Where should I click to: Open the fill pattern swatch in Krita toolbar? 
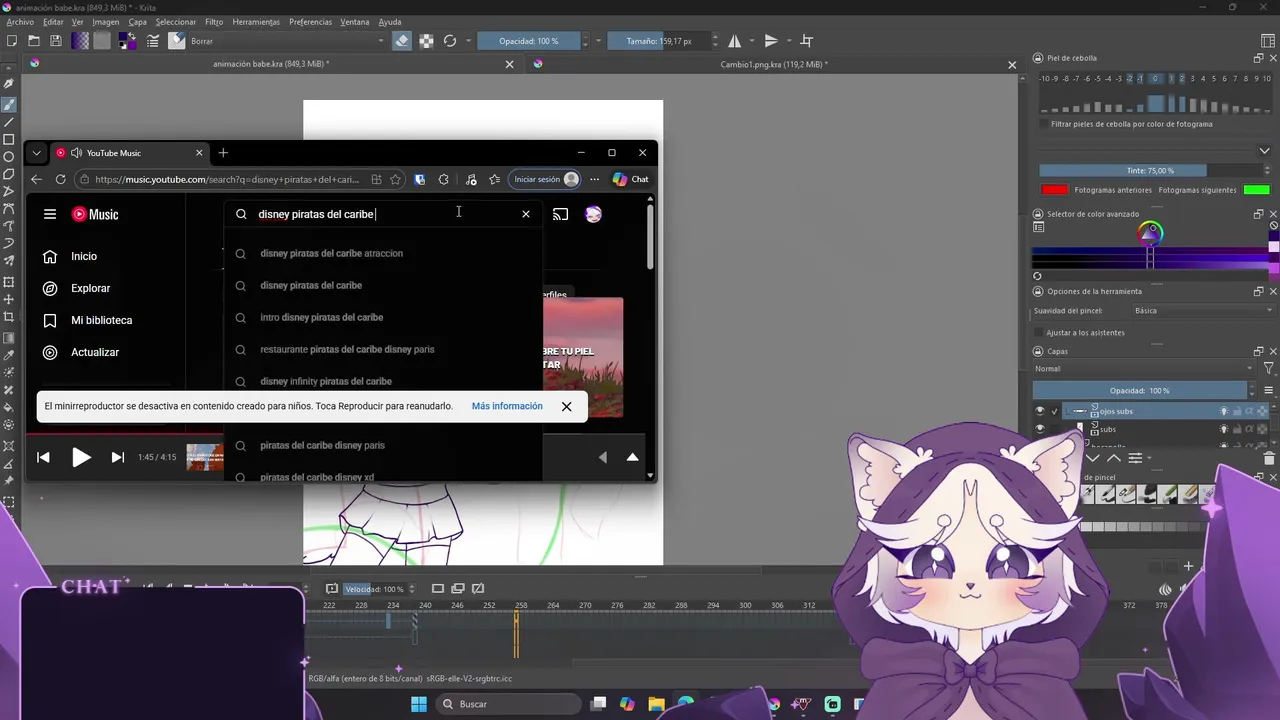[102, 41]
